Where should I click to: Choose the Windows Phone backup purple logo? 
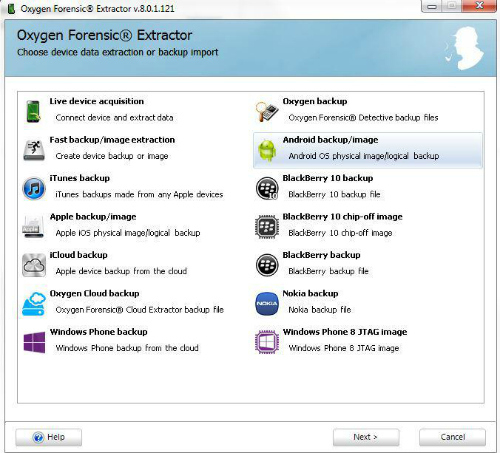pyautogui.click(x=34, y=342)
